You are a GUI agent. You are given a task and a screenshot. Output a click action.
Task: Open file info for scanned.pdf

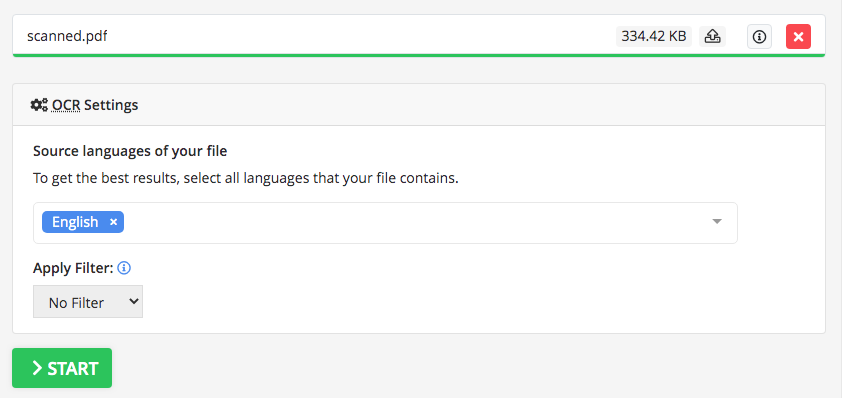click(x=759, y=37)
